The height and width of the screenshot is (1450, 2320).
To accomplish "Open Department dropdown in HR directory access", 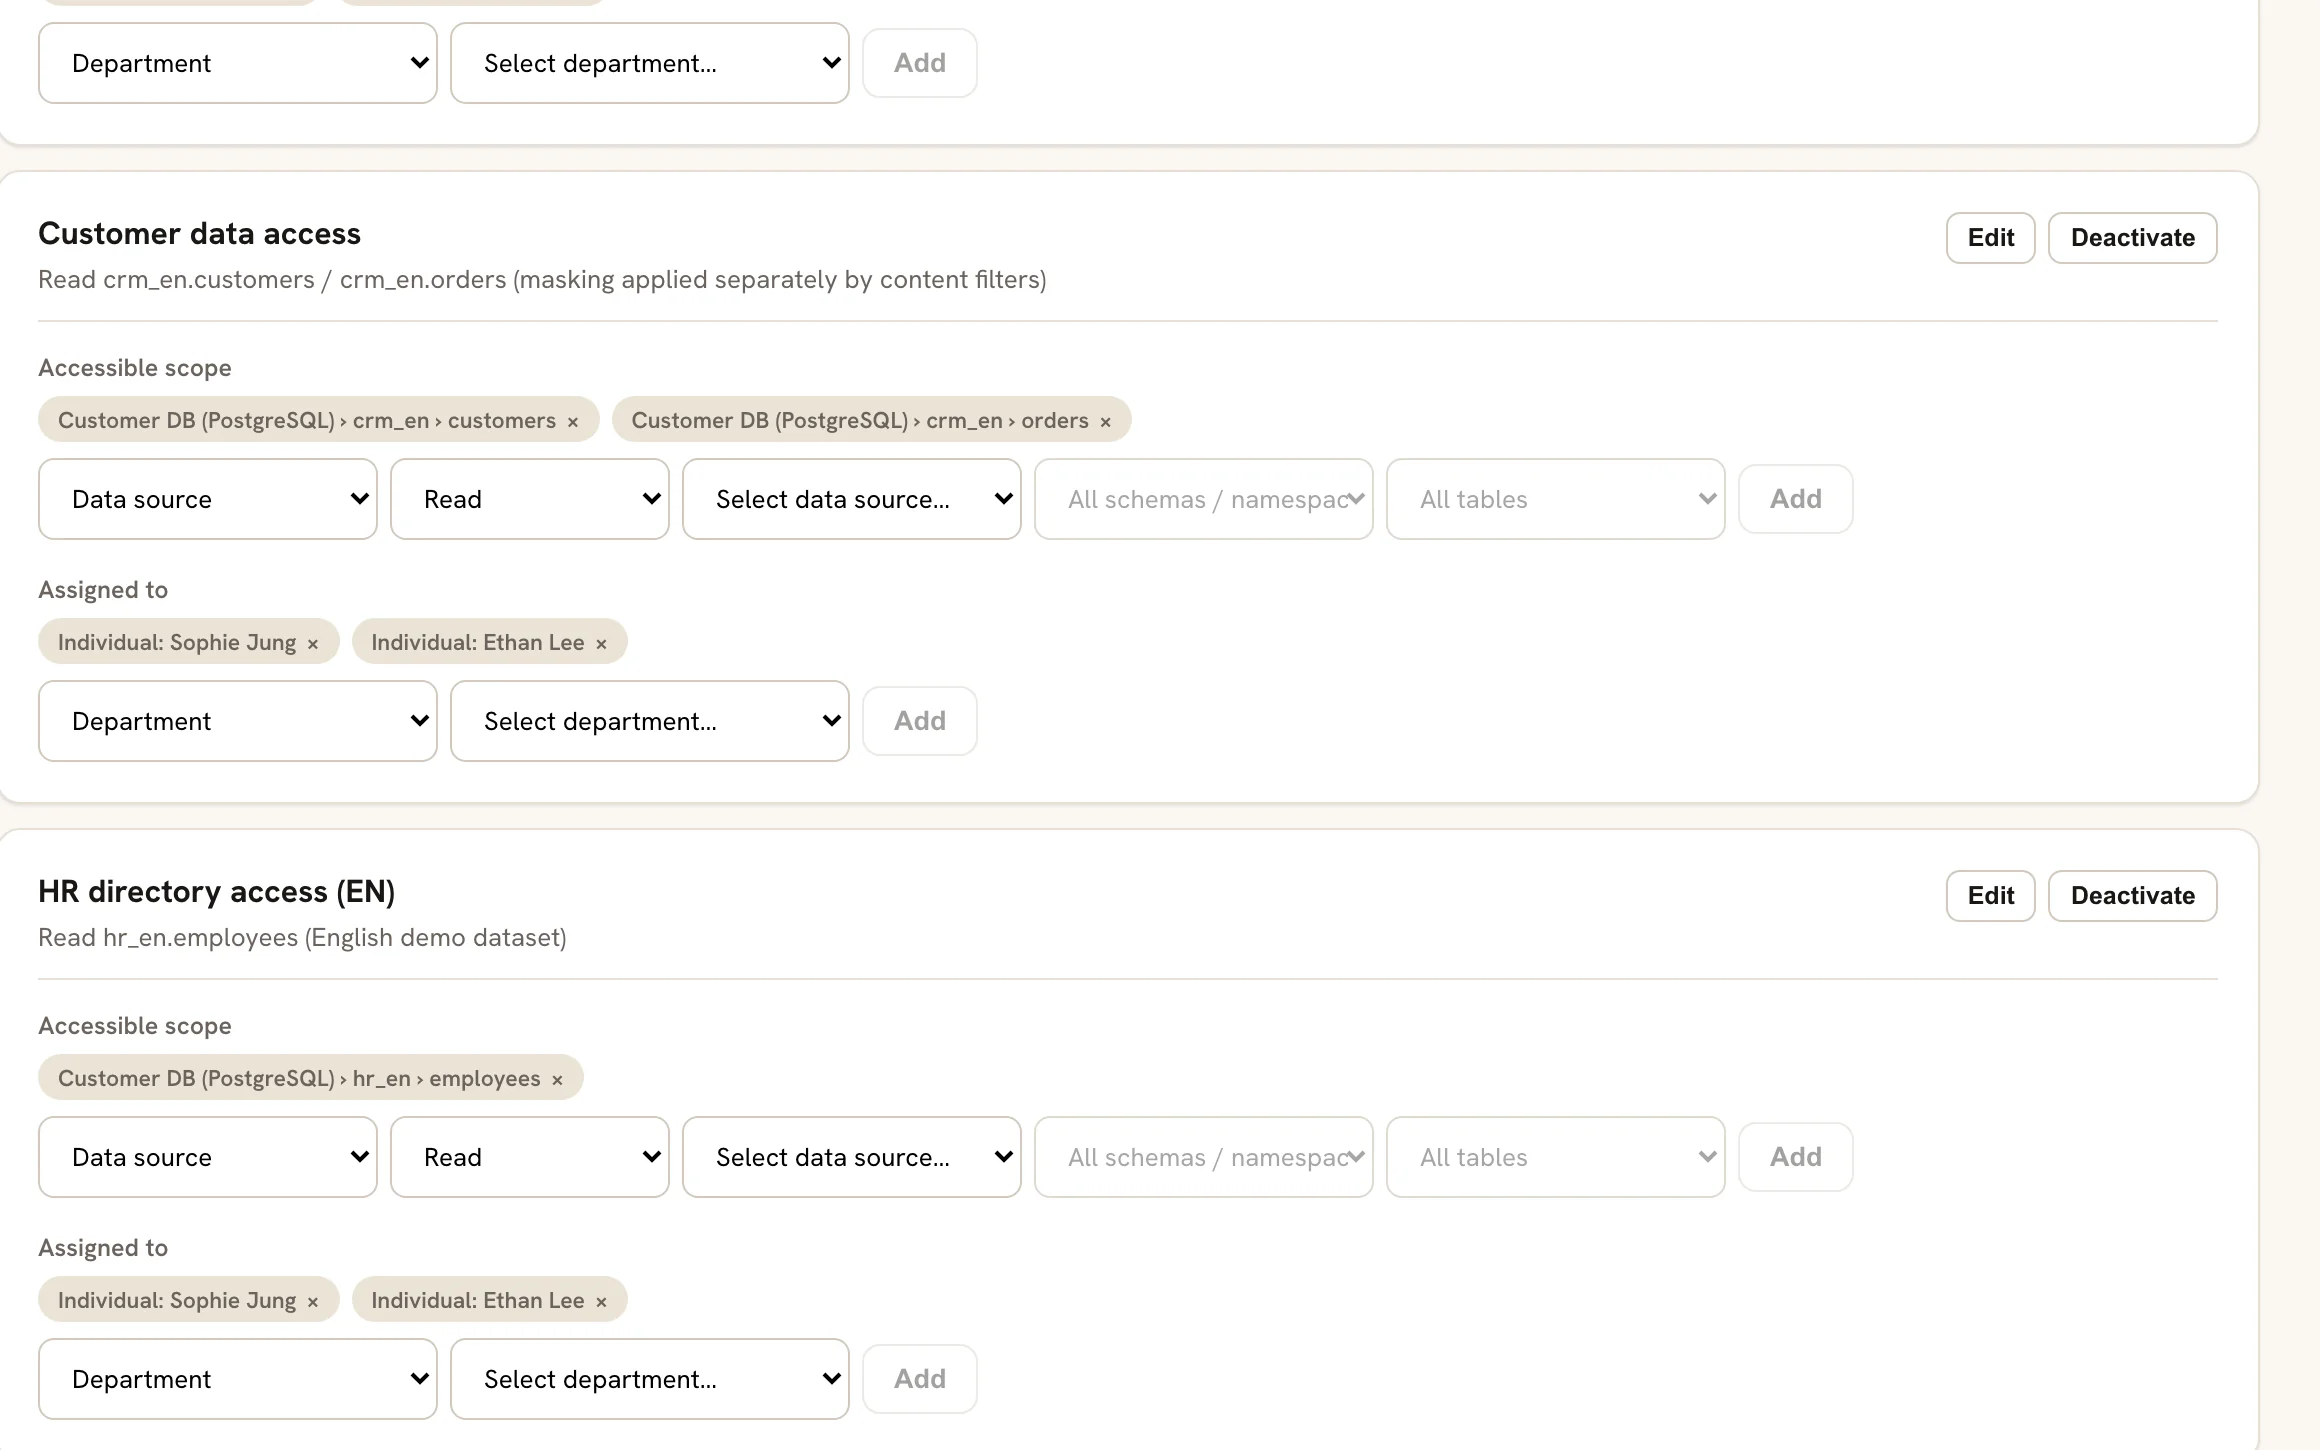I will pos(238,1379).
